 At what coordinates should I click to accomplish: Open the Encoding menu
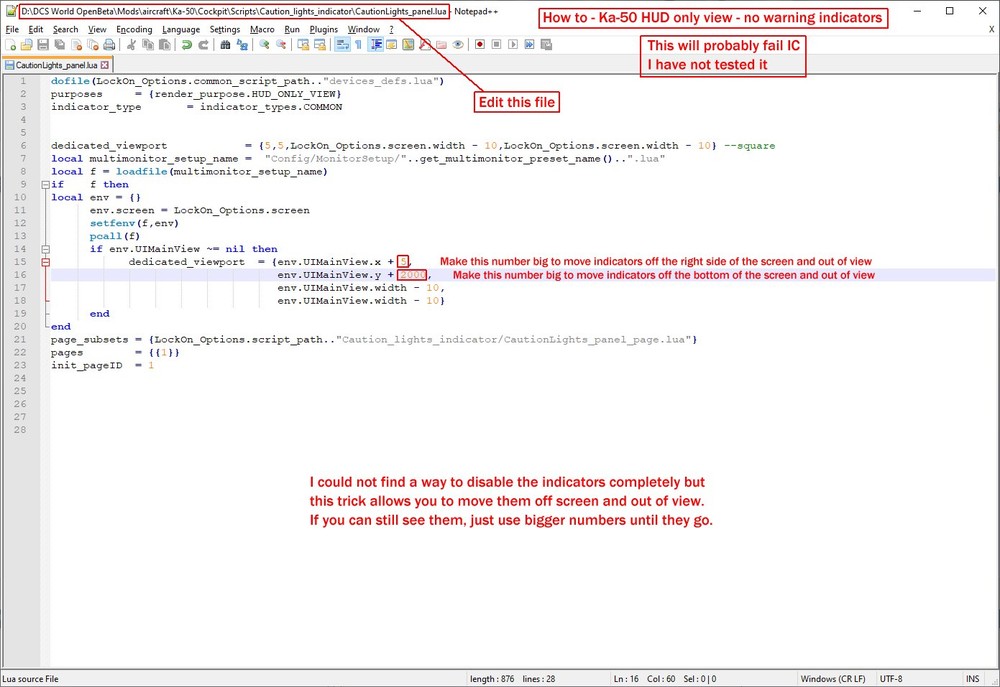tap(134, 29)
